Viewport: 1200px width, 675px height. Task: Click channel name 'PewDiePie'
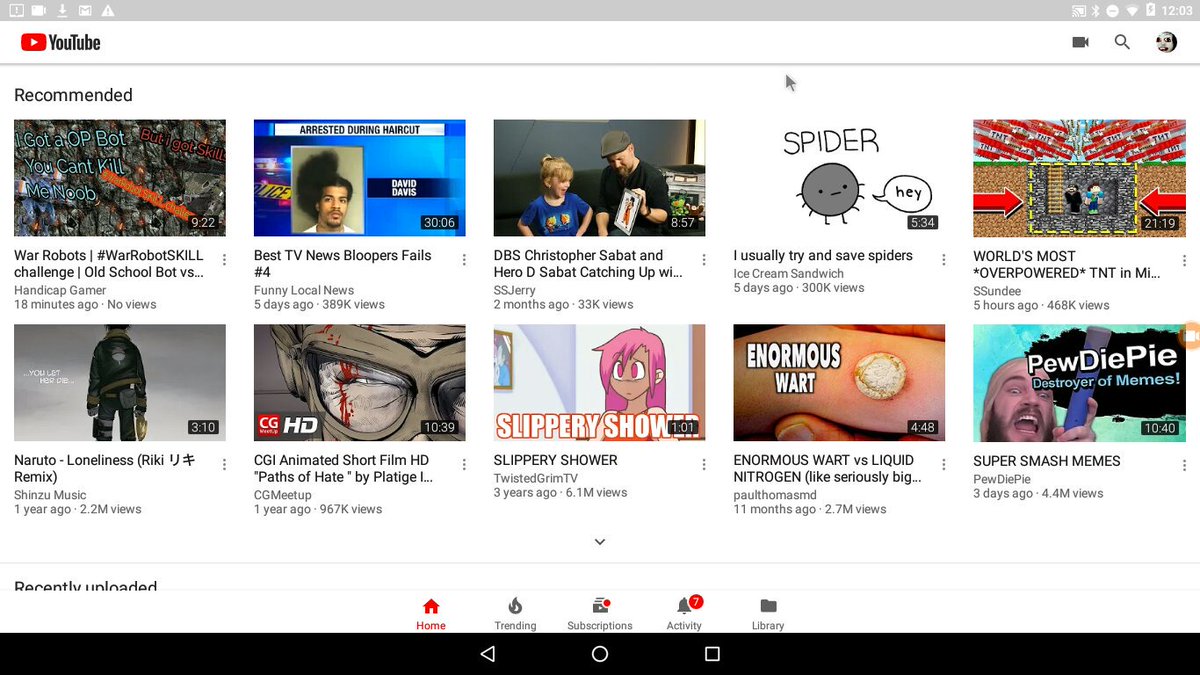[1002, 479]
